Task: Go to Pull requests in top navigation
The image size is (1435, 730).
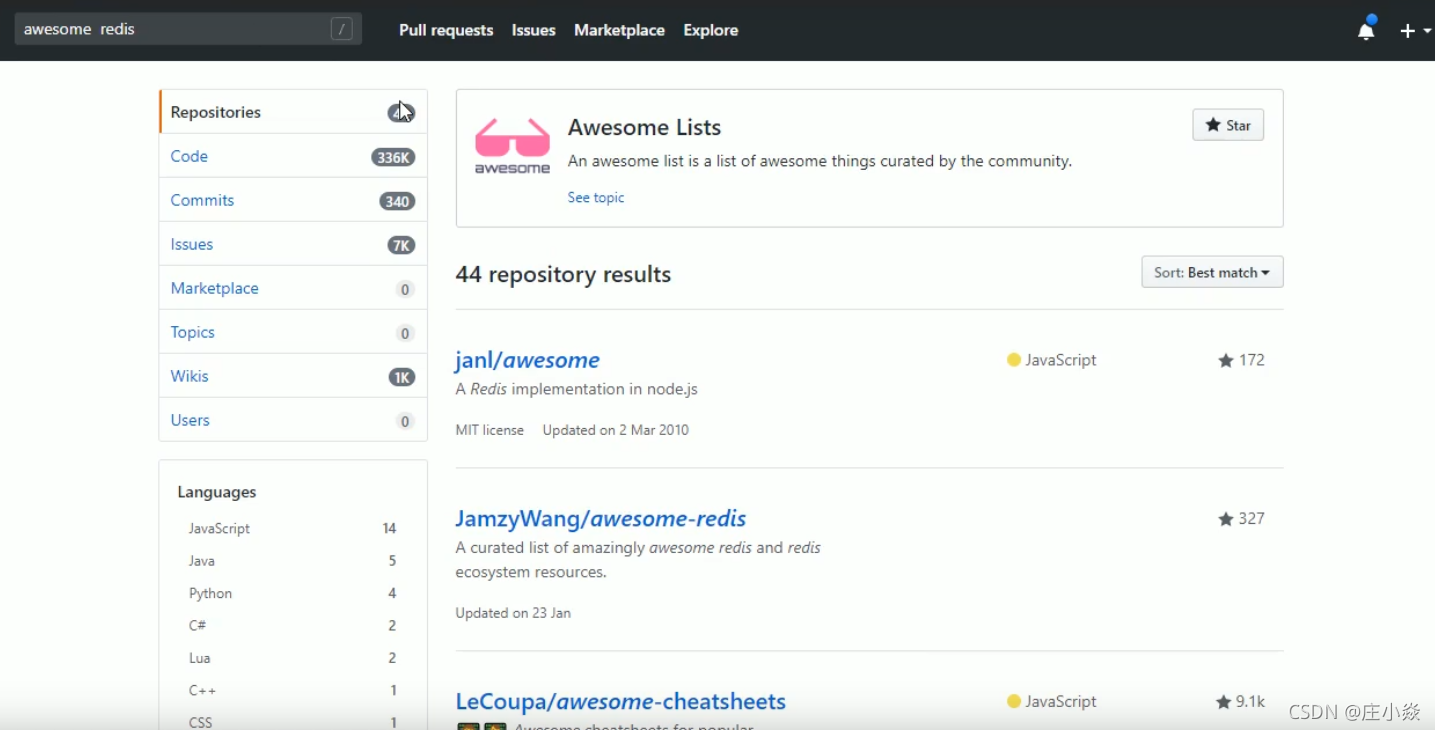Action: pyautogui.click(x=446, y=30)
